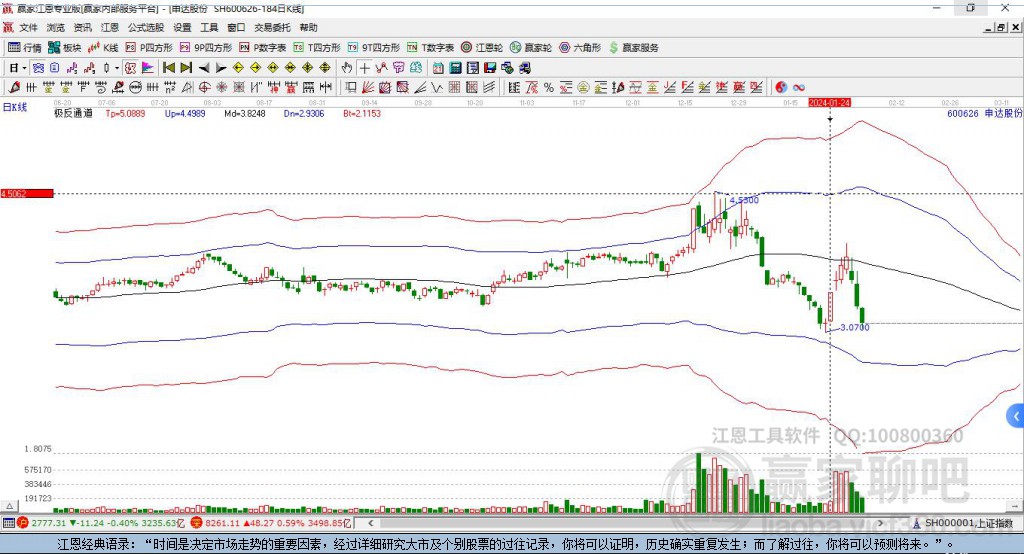Open the 公式选股 menu
Screen dimensions: 1024x554
(146, 27)
